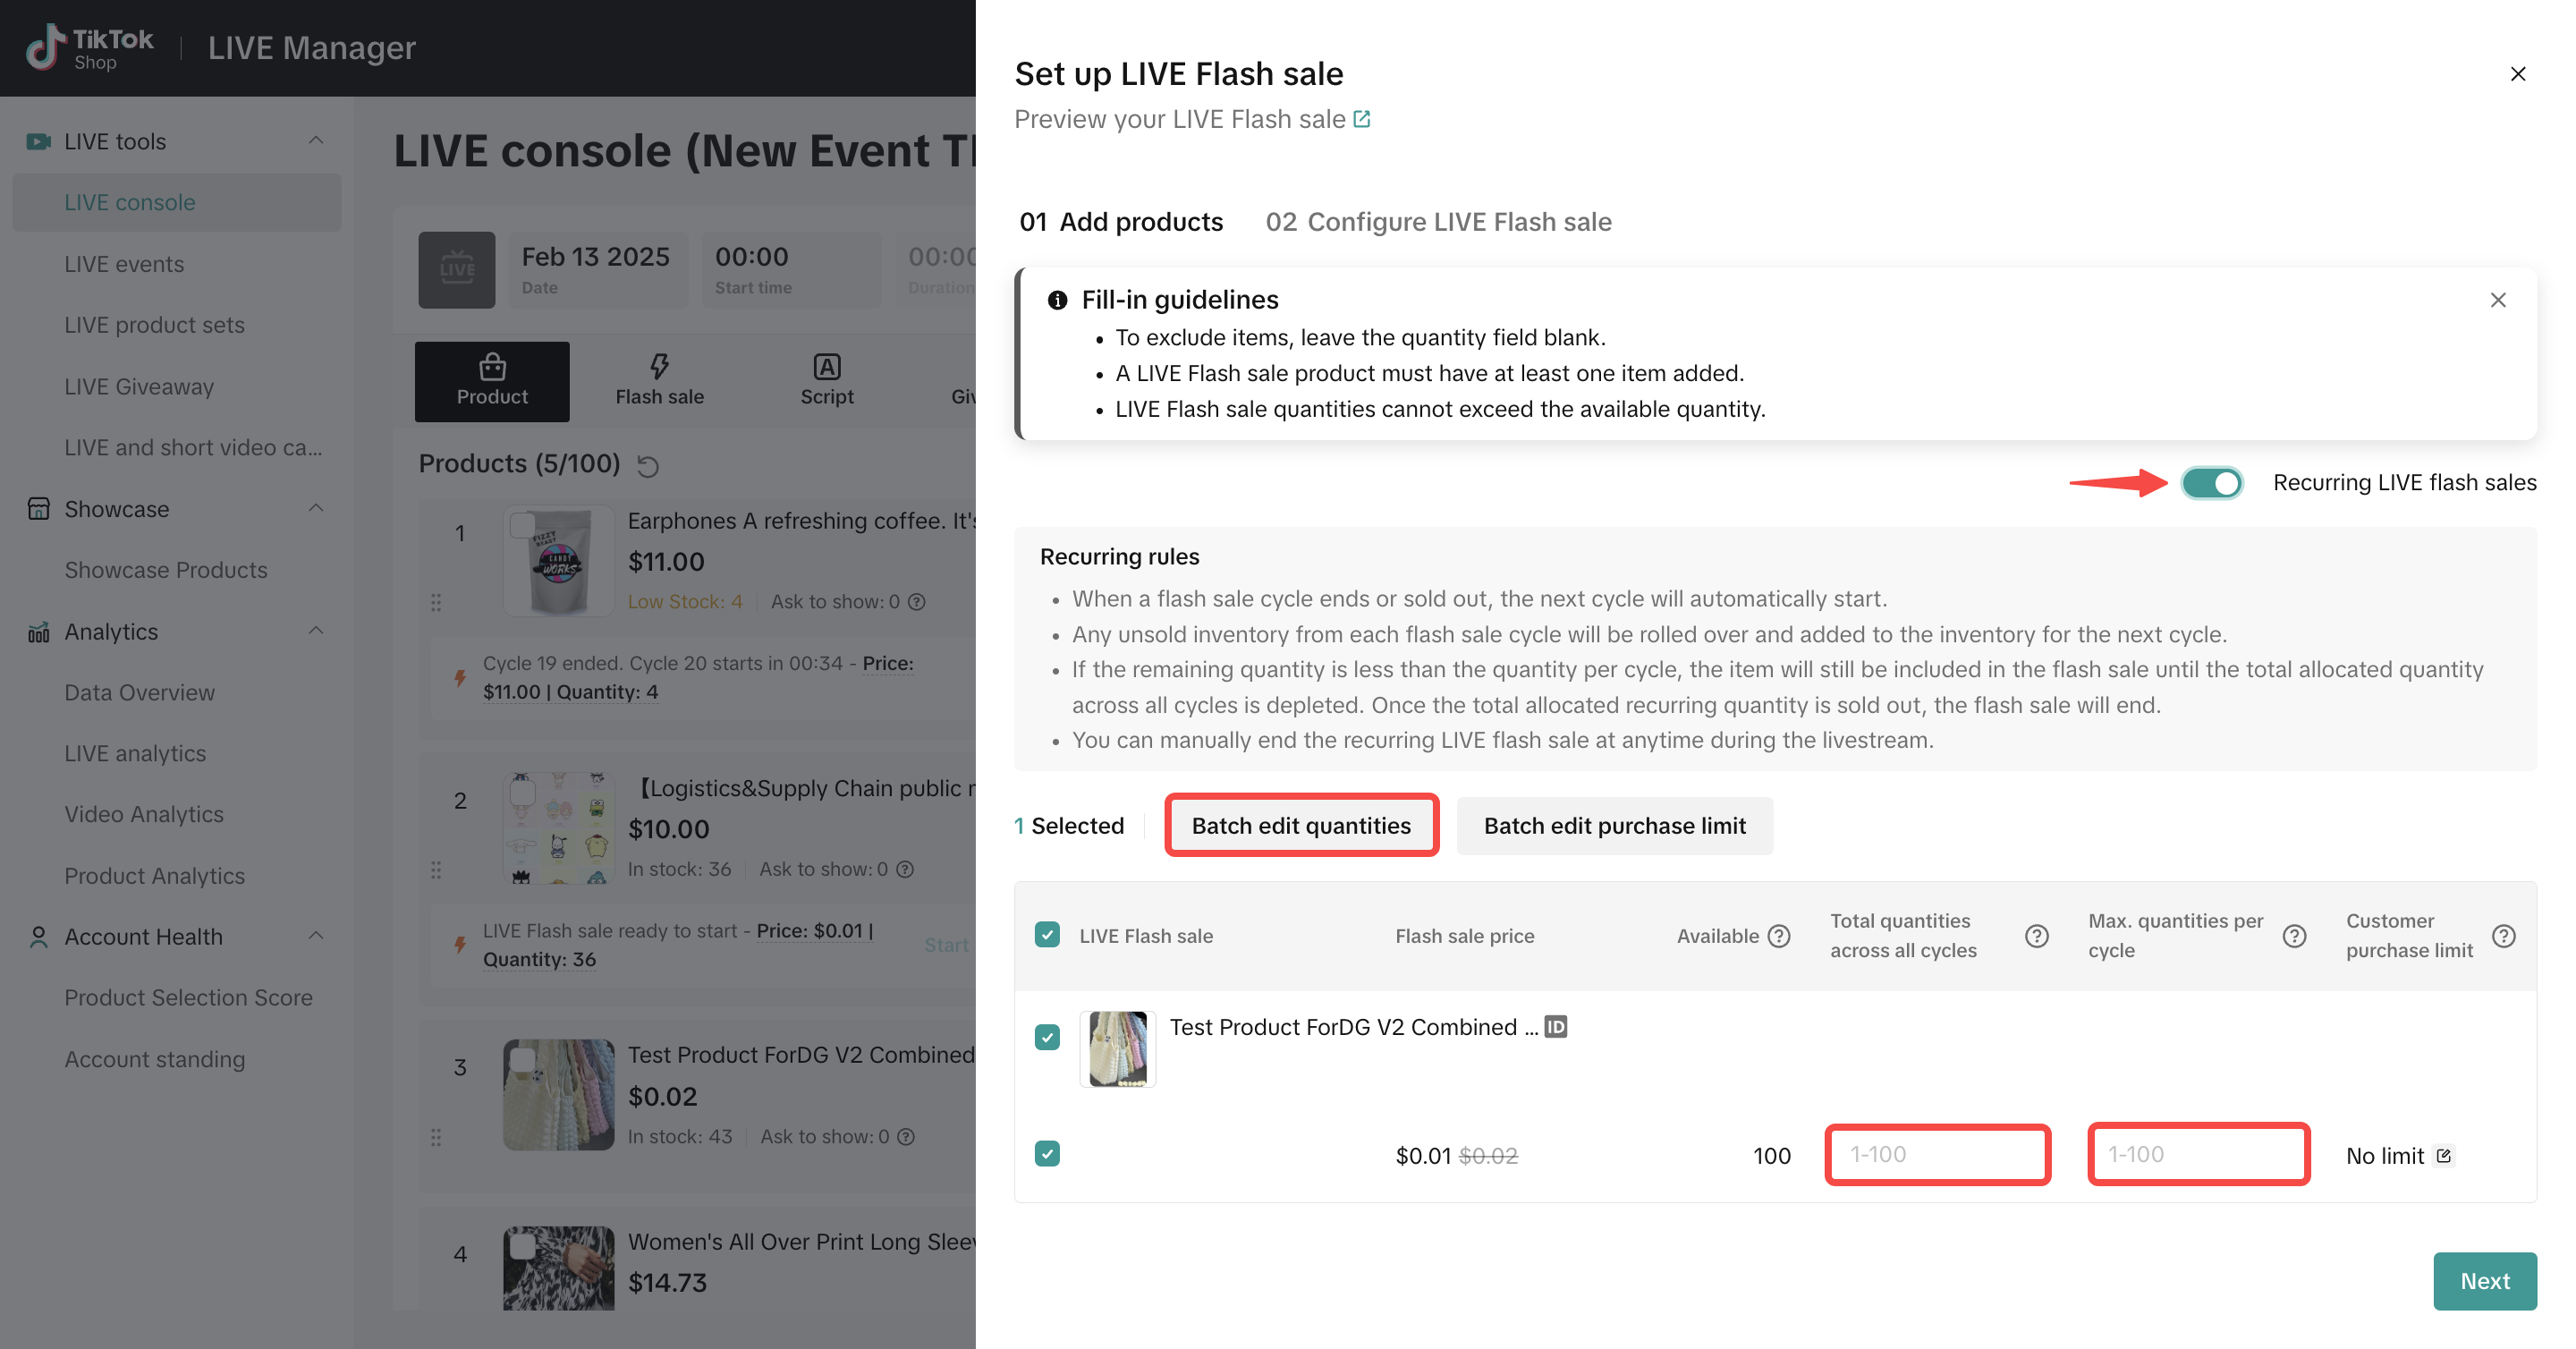Refresh the Products list icon
Image resolution: width=2576 pixels, height=1349 pixels.
click(648, 465)
